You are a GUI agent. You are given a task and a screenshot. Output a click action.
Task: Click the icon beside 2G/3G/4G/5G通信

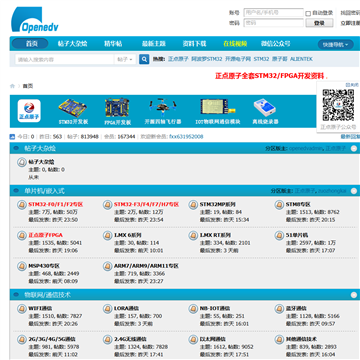[x=22, y=339]
